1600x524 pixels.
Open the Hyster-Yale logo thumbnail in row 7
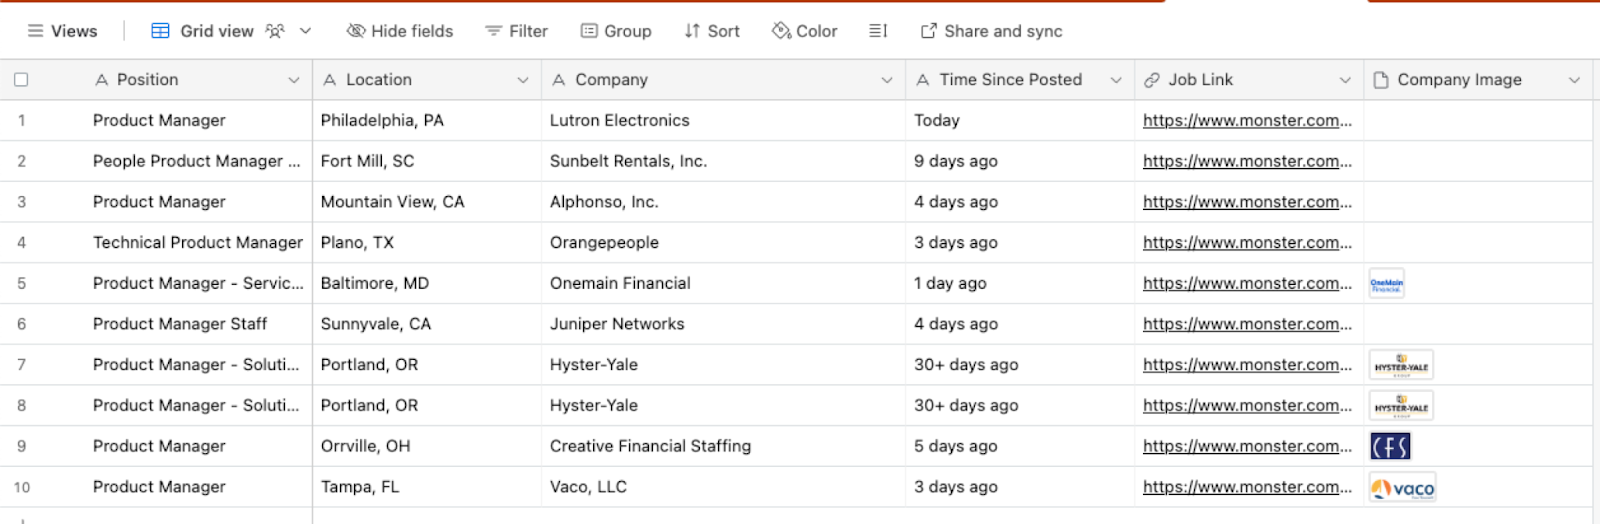1401,365
